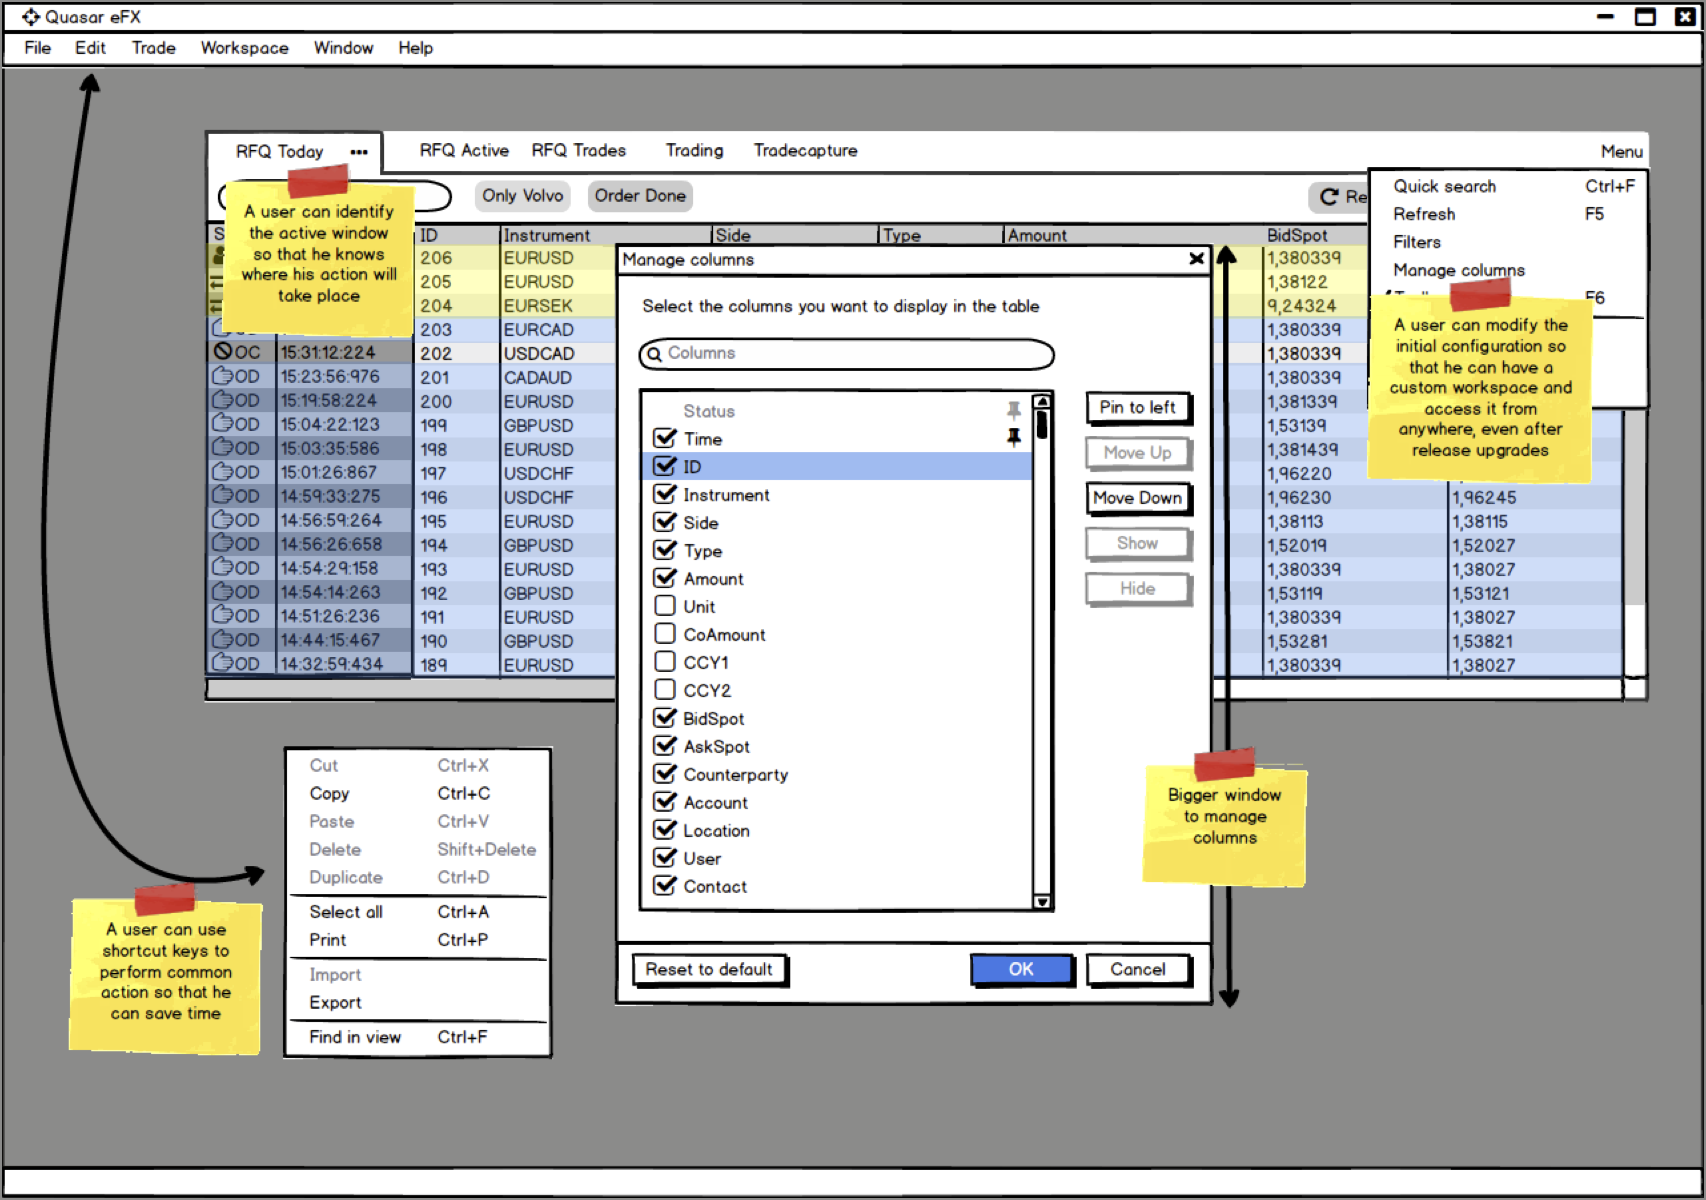Check the CCY1 column checkbox

point(664,662)
